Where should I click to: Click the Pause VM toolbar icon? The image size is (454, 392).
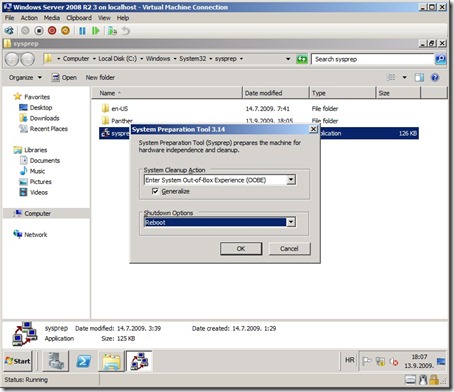(82, 31)
